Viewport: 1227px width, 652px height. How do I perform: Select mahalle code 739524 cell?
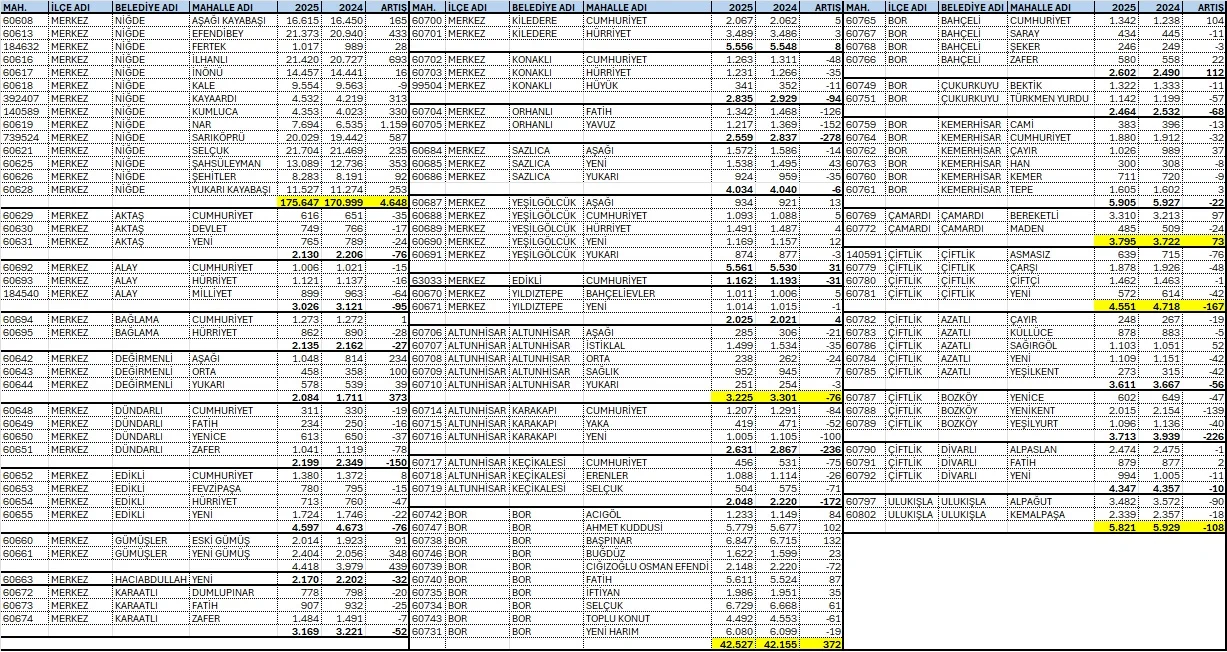tap(24, 137)
